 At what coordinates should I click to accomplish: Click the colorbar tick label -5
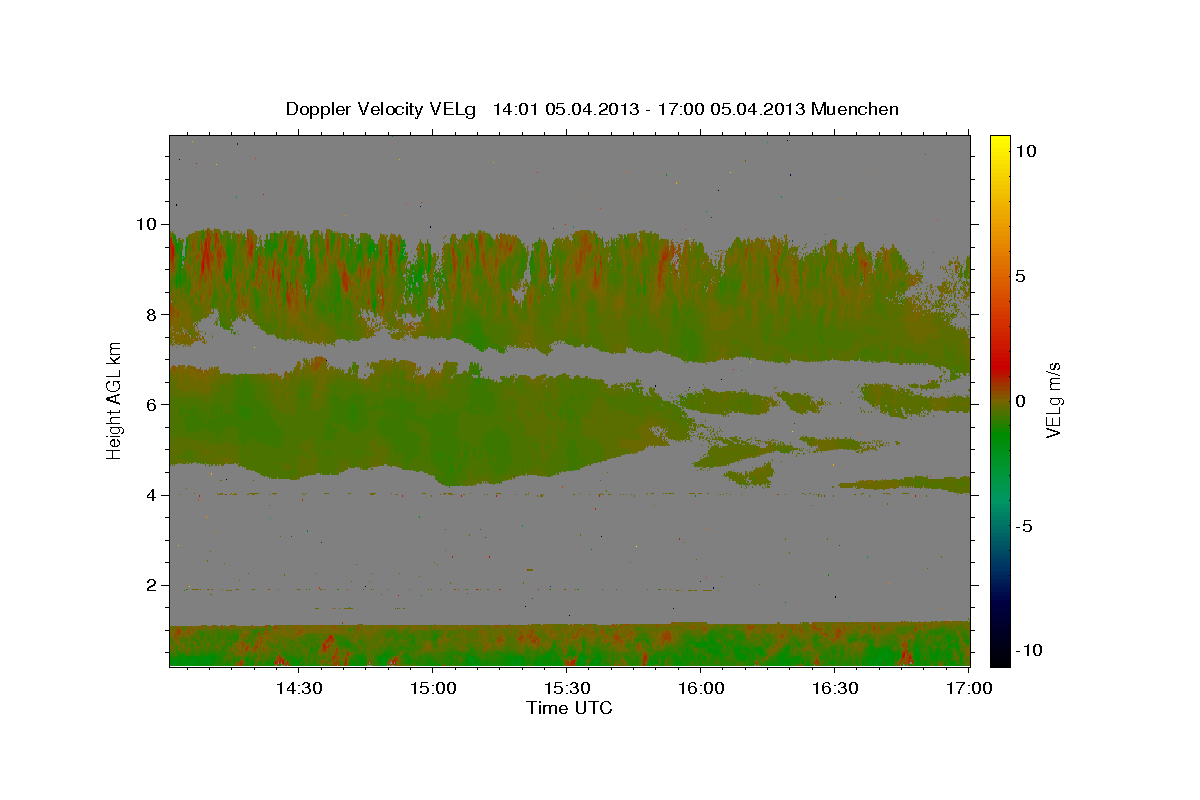pyautogui.click(x=1024, y=526)
